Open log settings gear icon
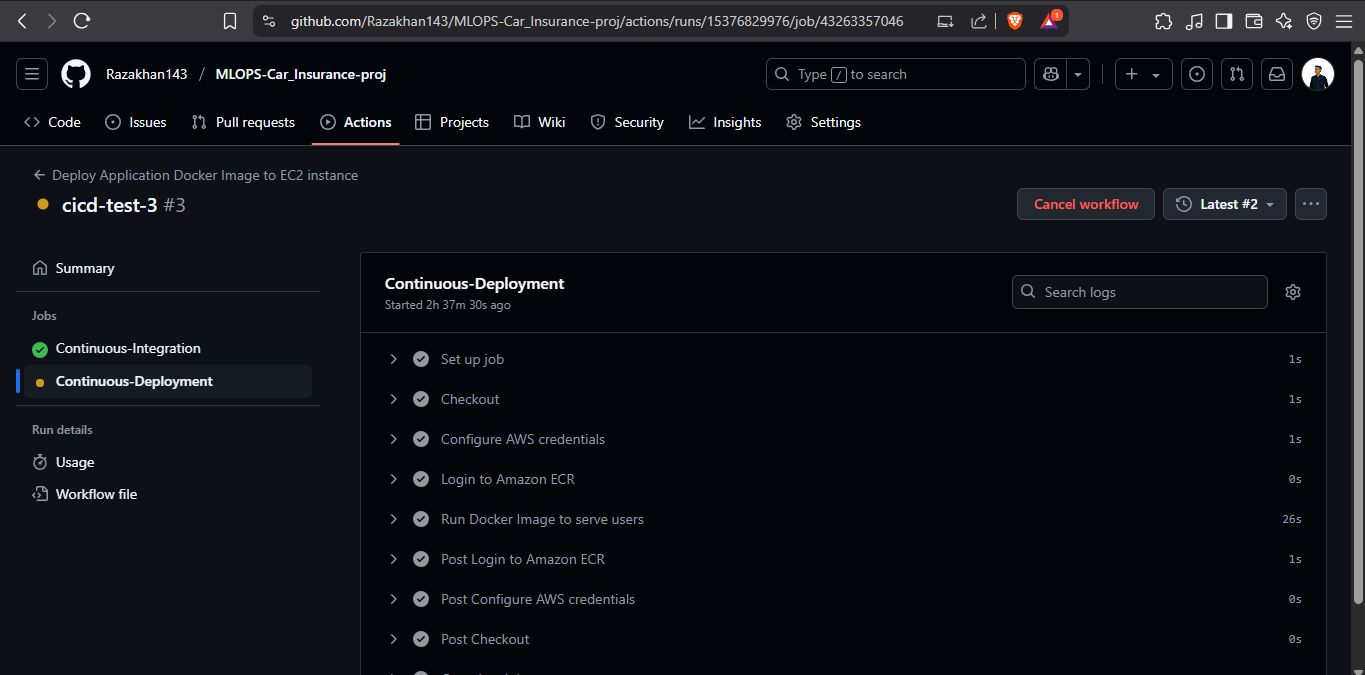 coord(1293,292)
